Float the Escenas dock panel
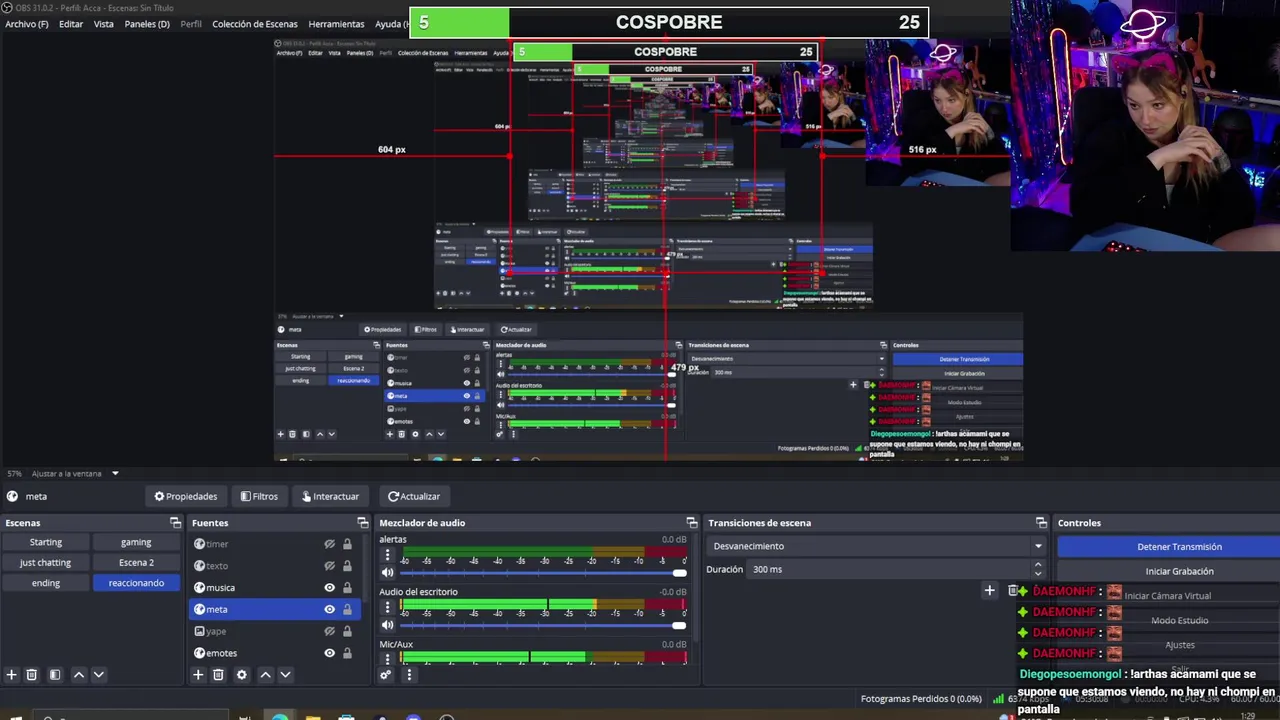The height and width of the screenshot is (720, 1280). tap(176, 523)
